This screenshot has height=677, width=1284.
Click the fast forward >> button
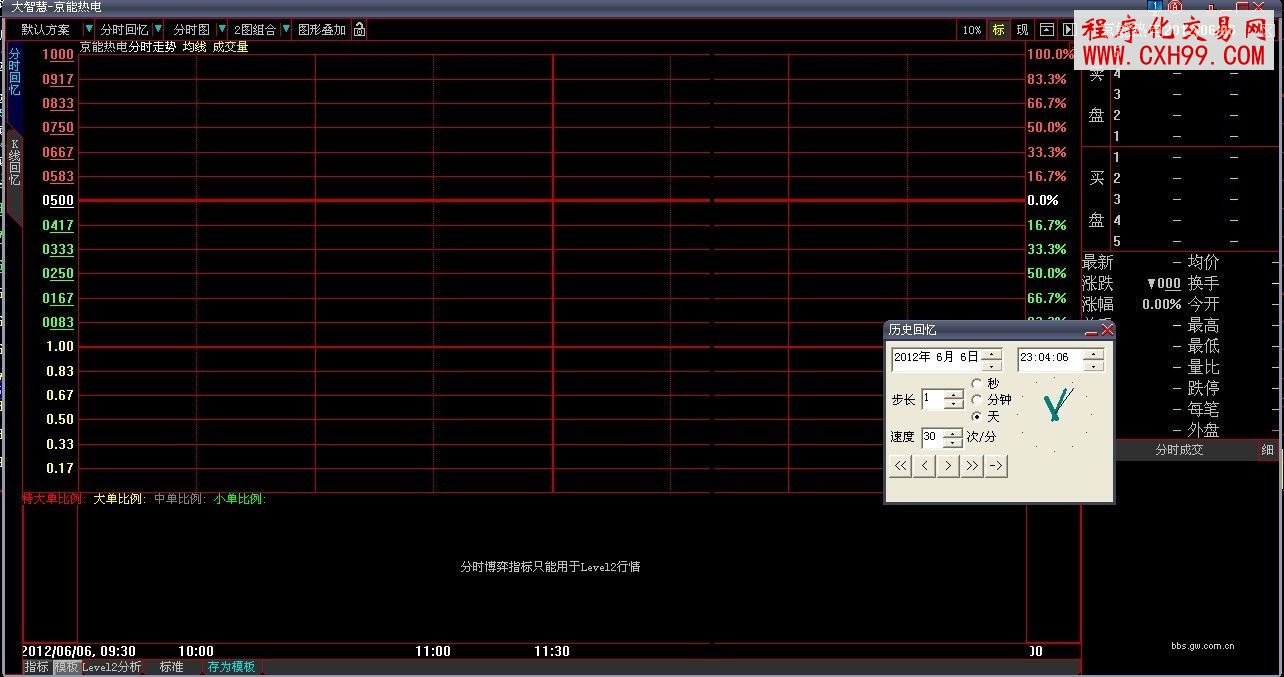[x=972, y=466]
